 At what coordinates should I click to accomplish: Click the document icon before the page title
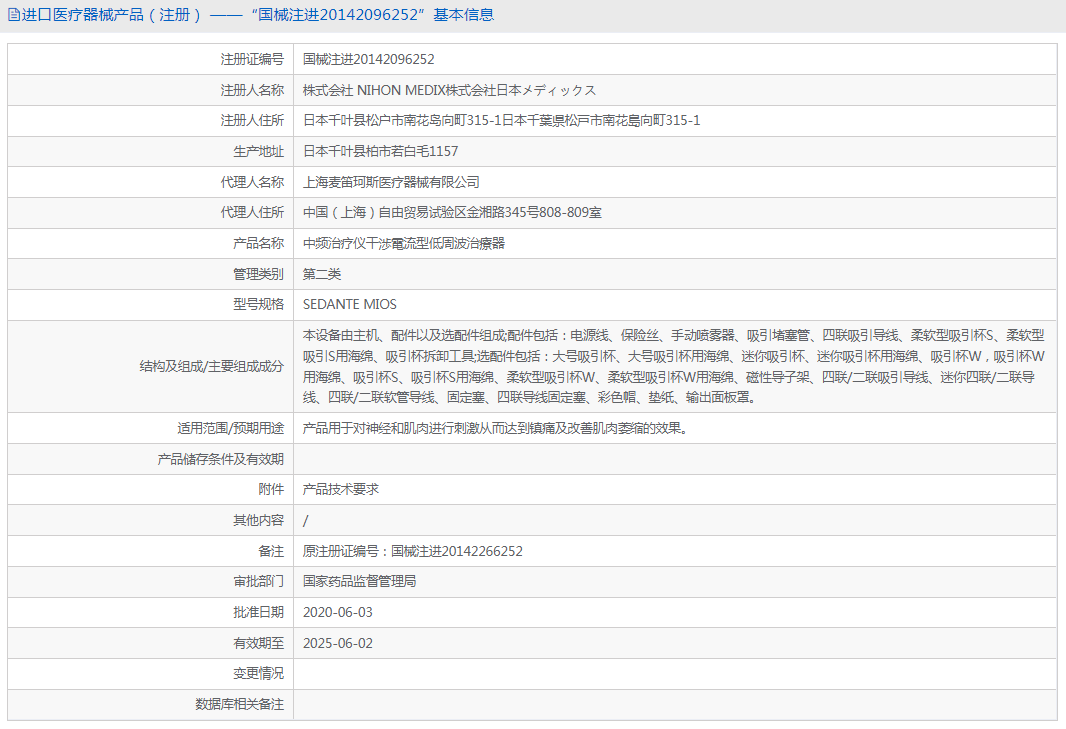pyautogui.click(x=13, y=14)
